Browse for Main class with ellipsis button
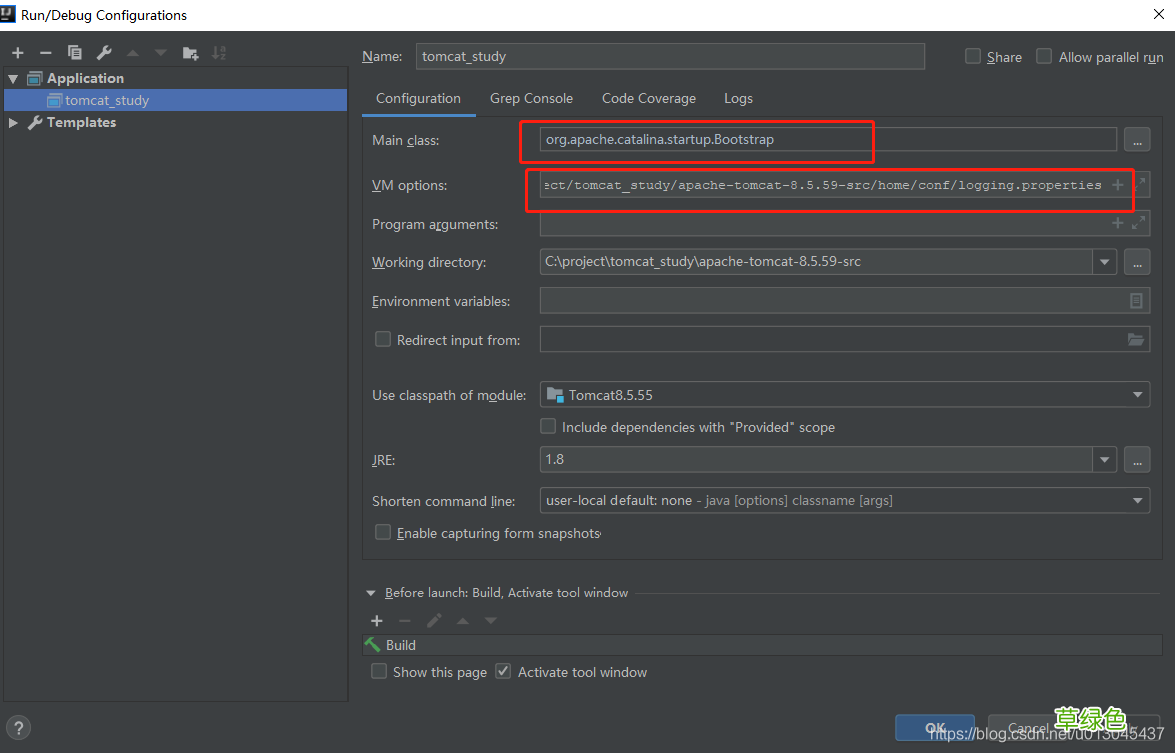The width and height of the screenshot is (1175, 753). click(x=1137, y=140)
